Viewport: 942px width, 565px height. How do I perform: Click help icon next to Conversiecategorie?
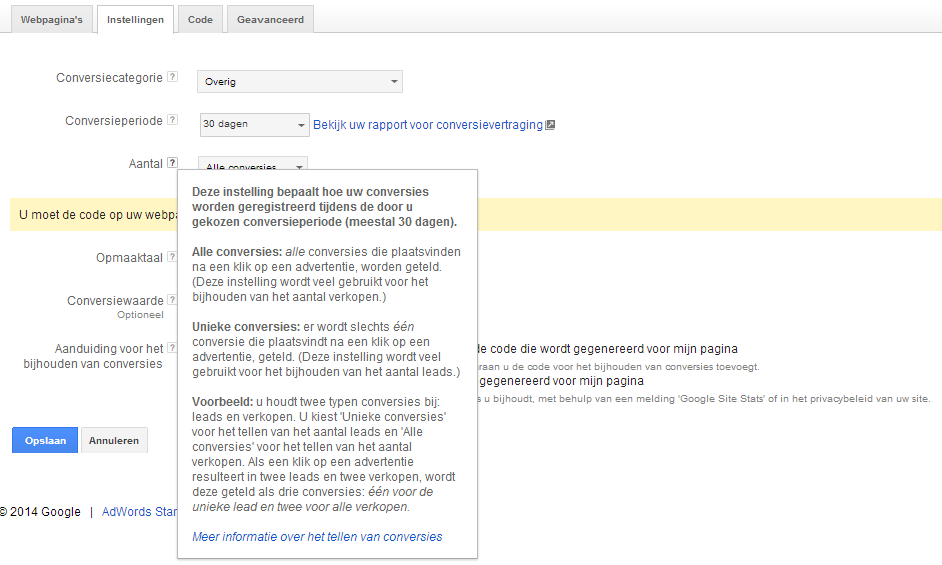point(173,78)
